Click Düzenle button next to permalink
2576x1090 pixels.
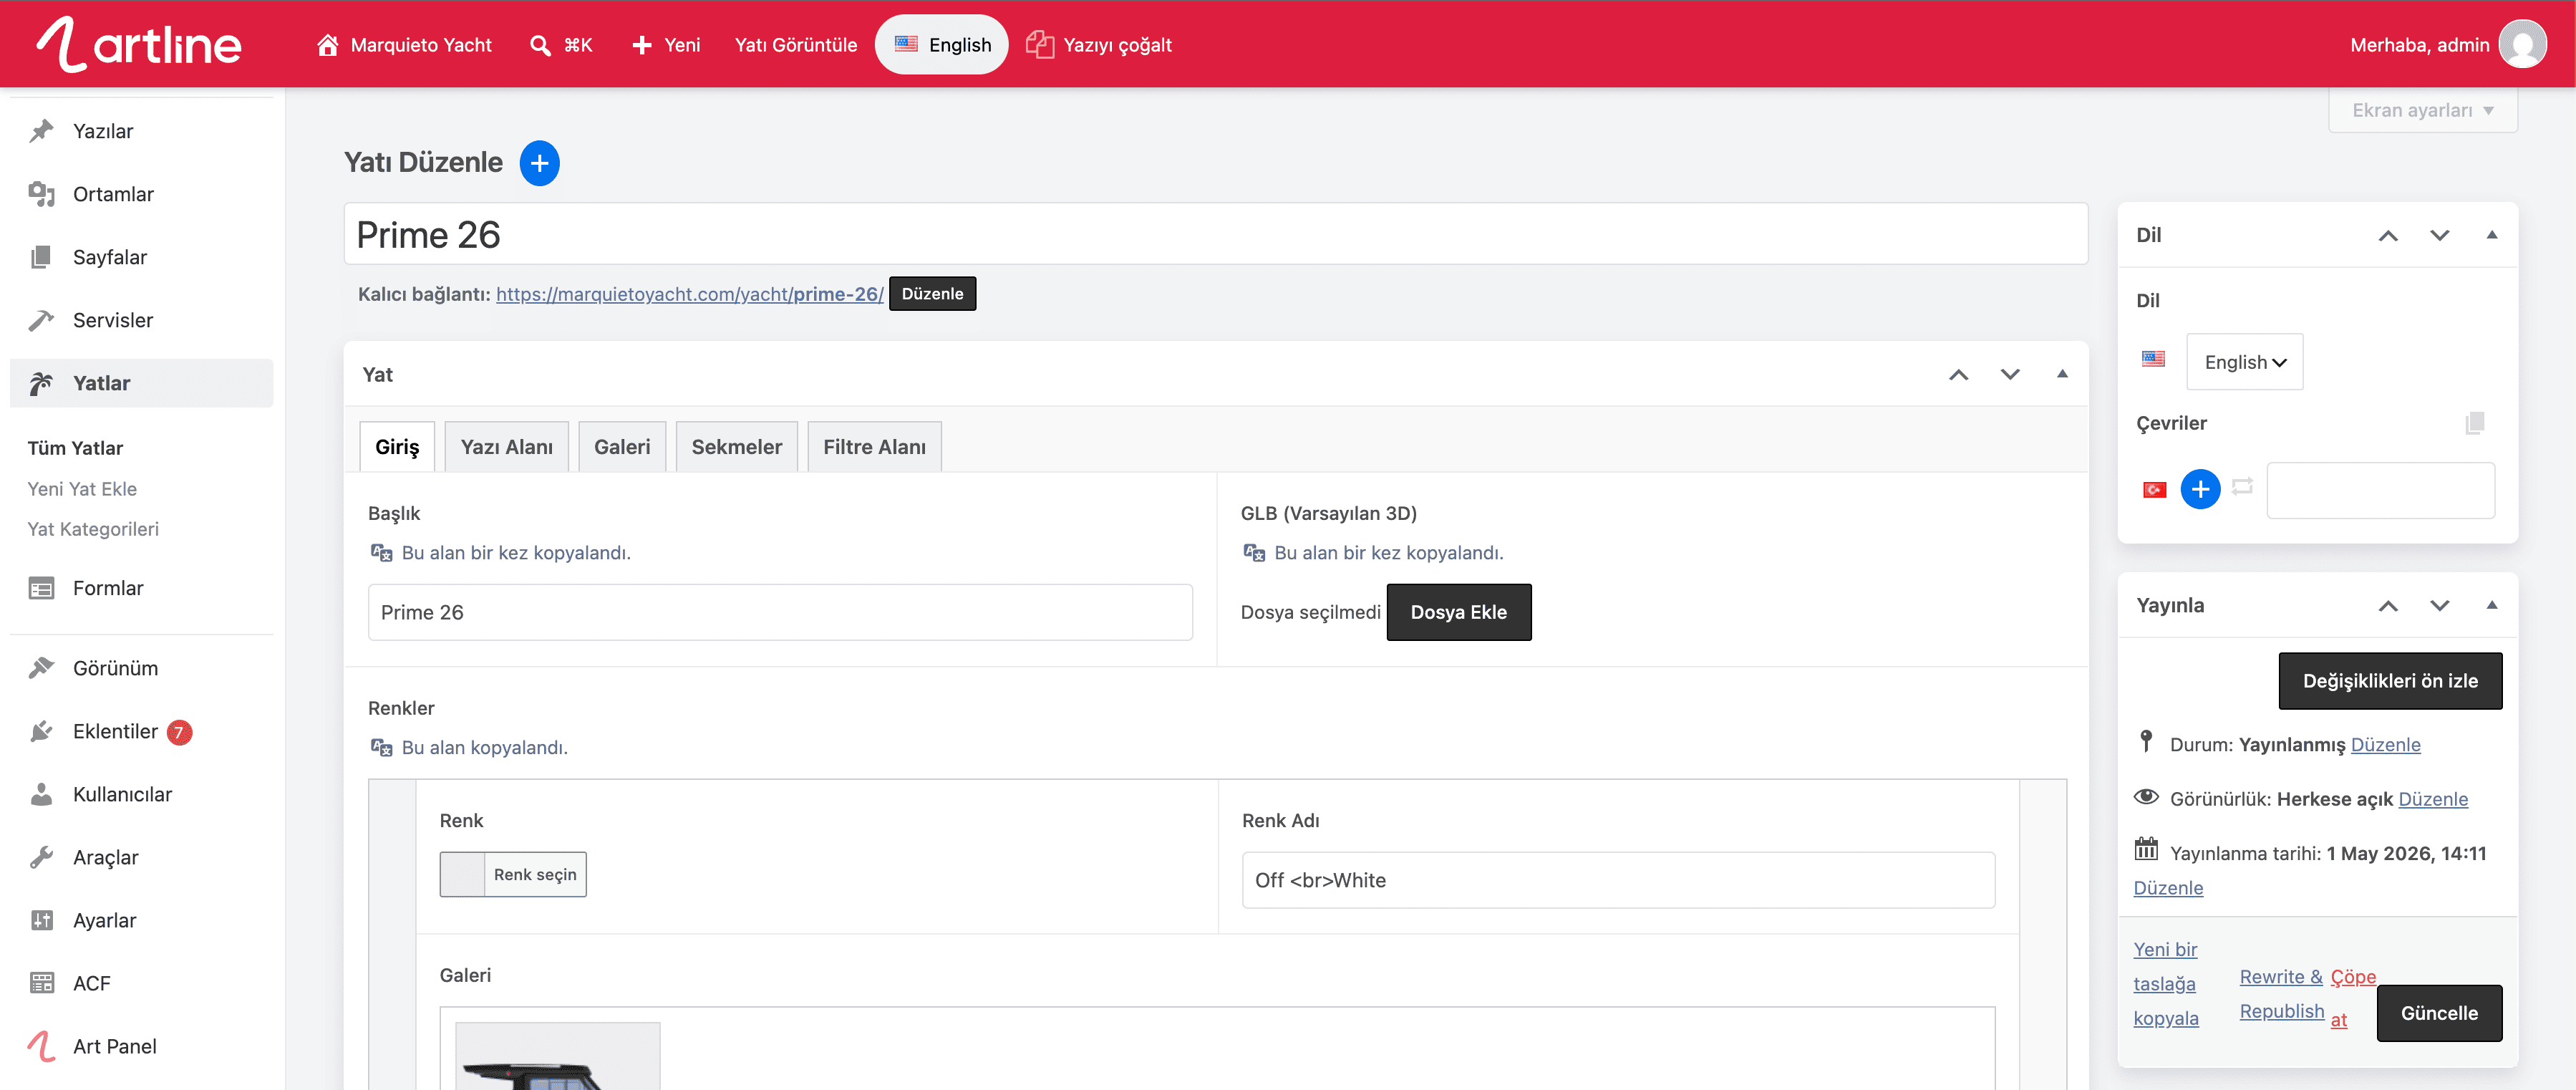pos(932,294)
